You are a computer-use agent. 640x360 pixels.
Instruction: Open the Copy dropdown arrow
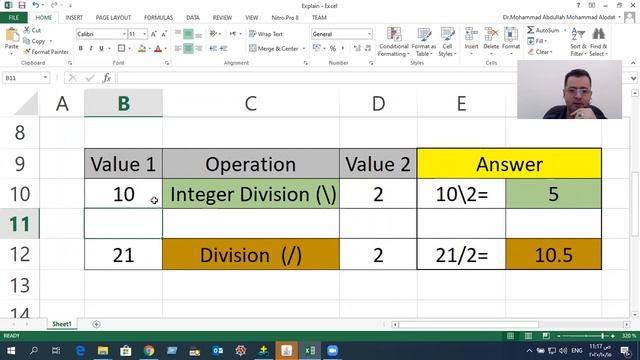pyautogui.click(x=51, y=41)
